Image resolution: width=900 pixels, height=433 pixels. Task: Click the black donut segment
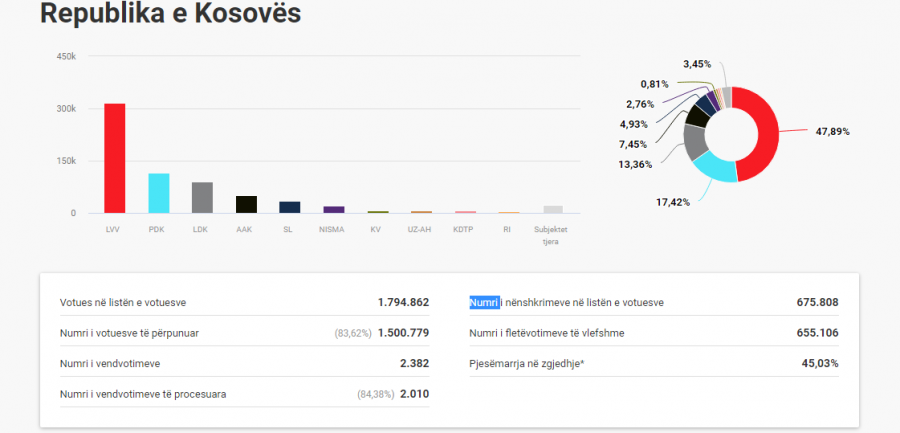tap(699, 115)
